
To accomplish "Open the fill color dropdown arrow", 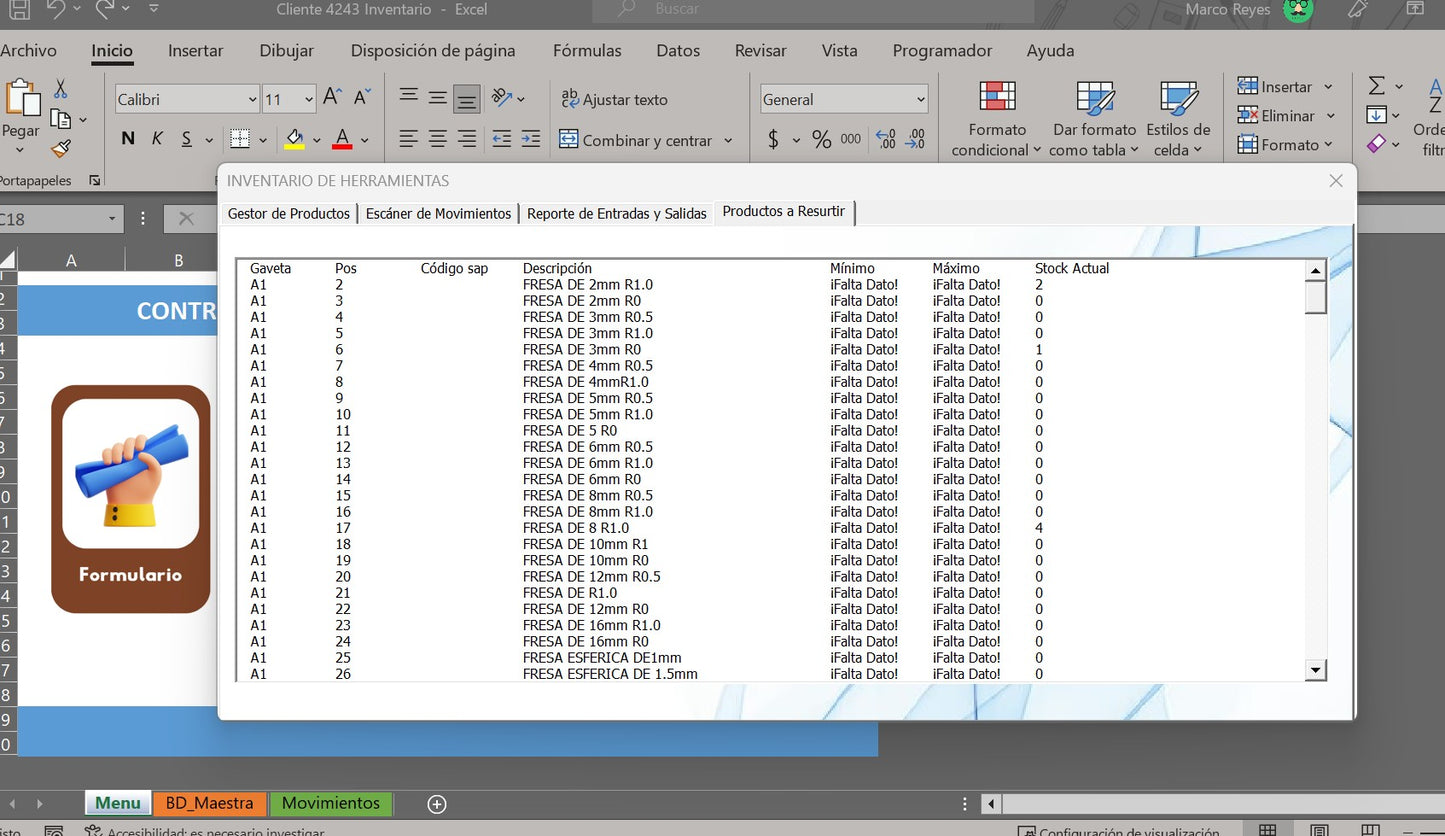I will click(317, 141).
